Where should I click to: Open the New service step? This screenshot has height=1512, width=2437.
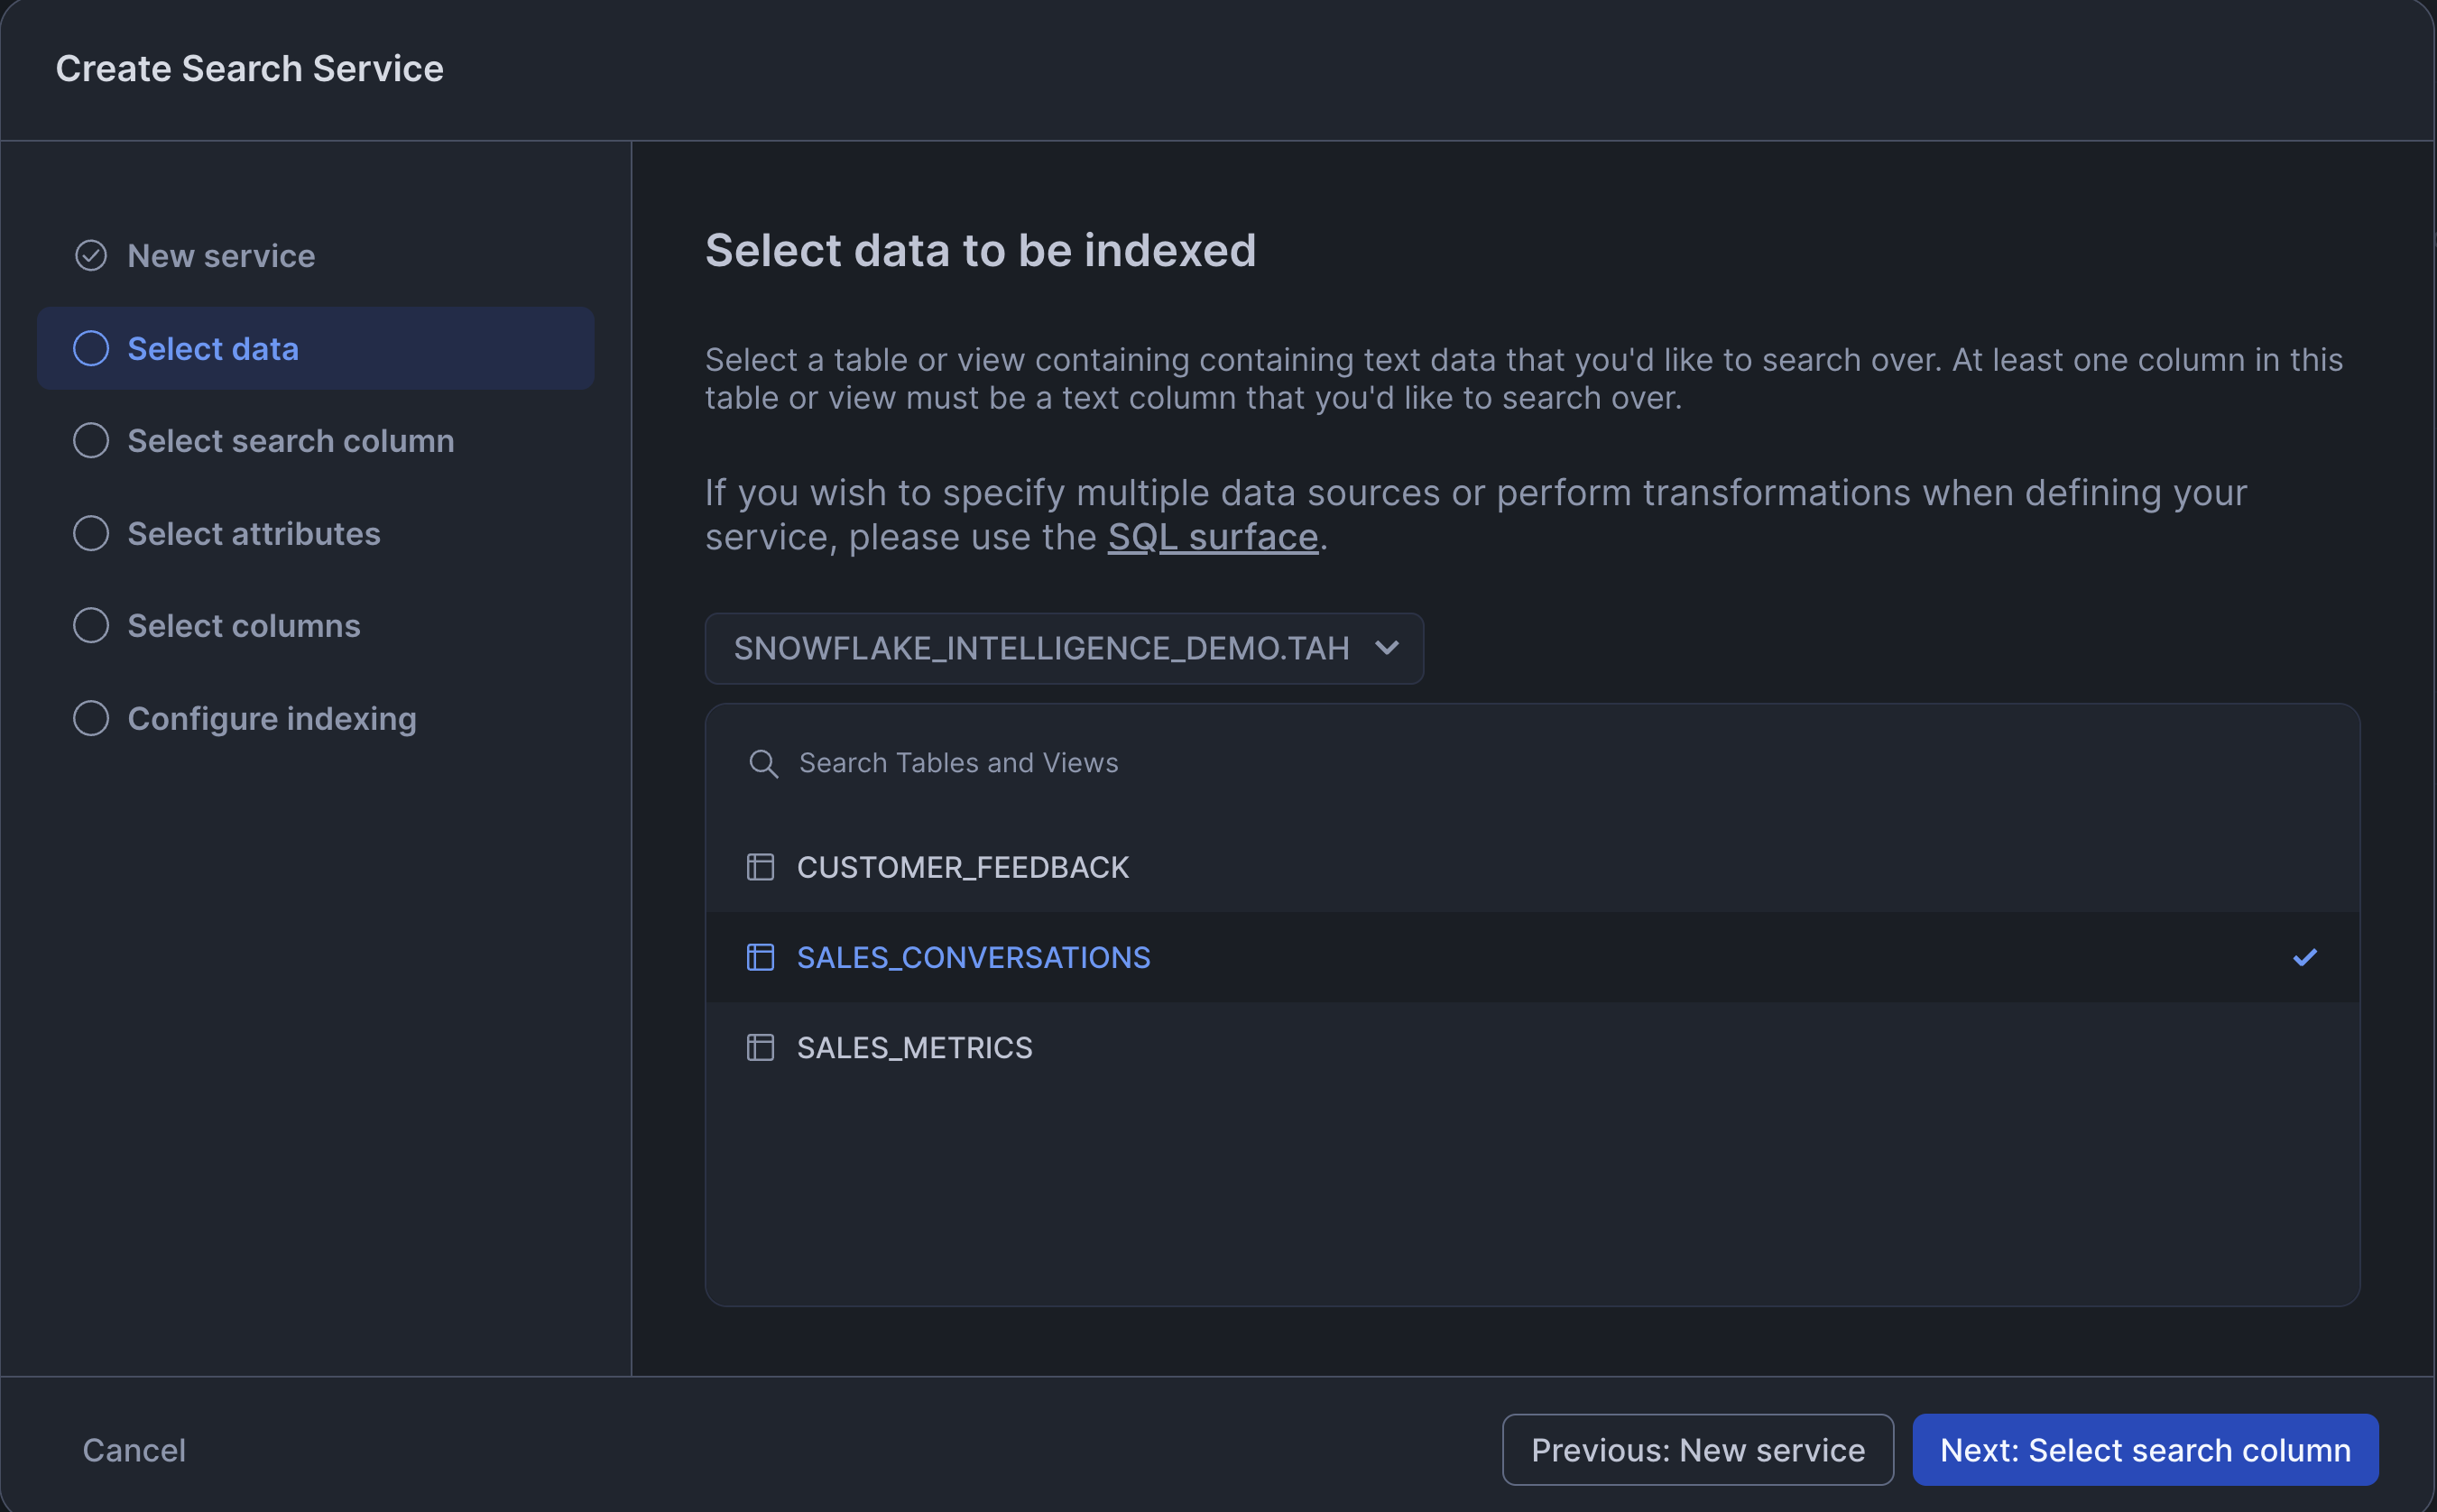tap(221, 256)
